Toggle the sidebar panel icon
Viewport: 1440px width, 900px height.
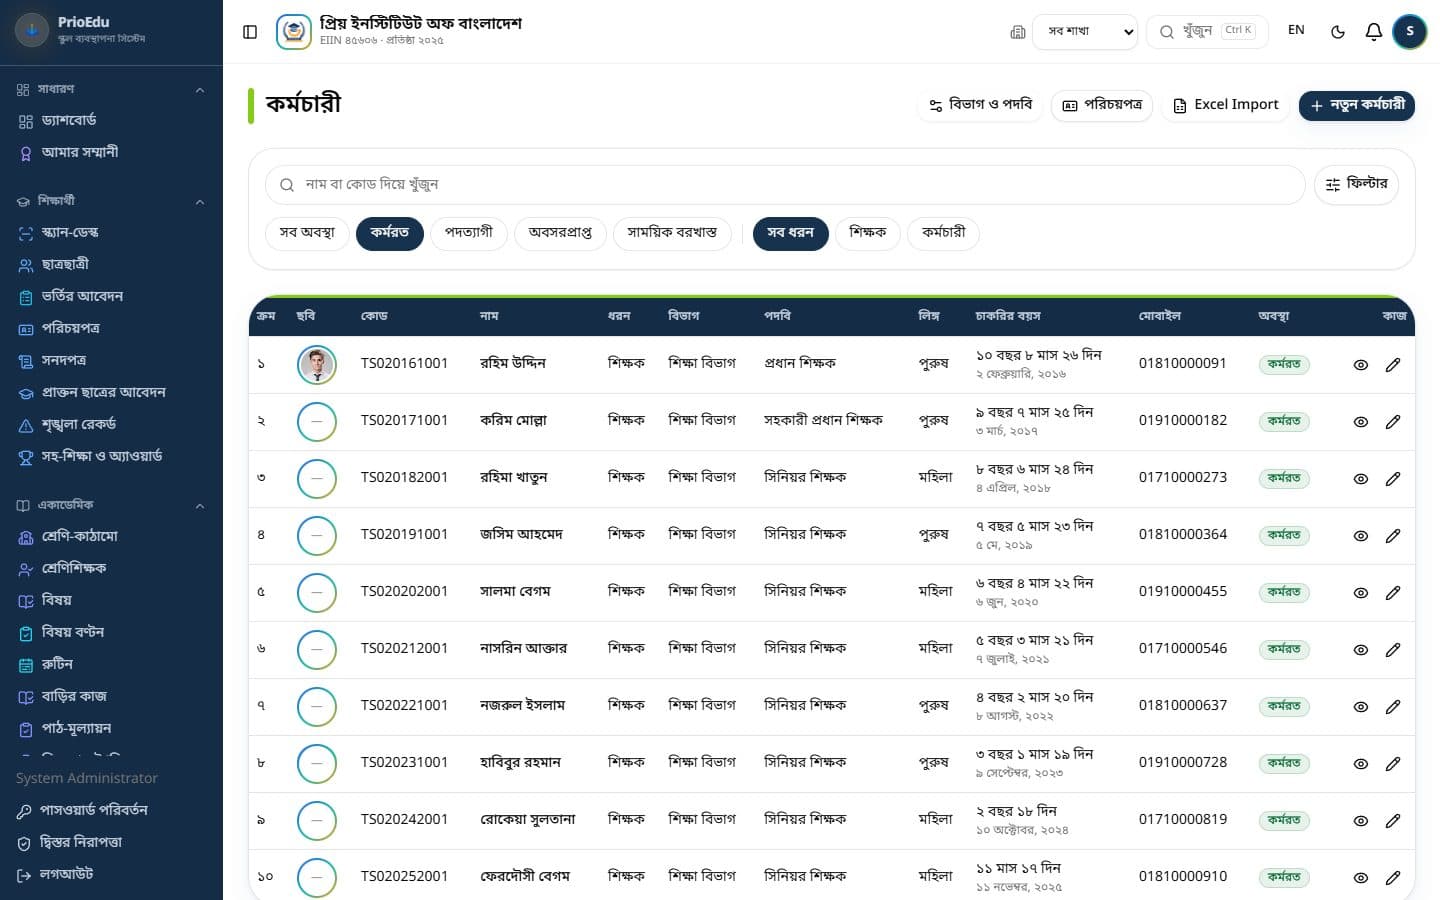coord(250,32)
